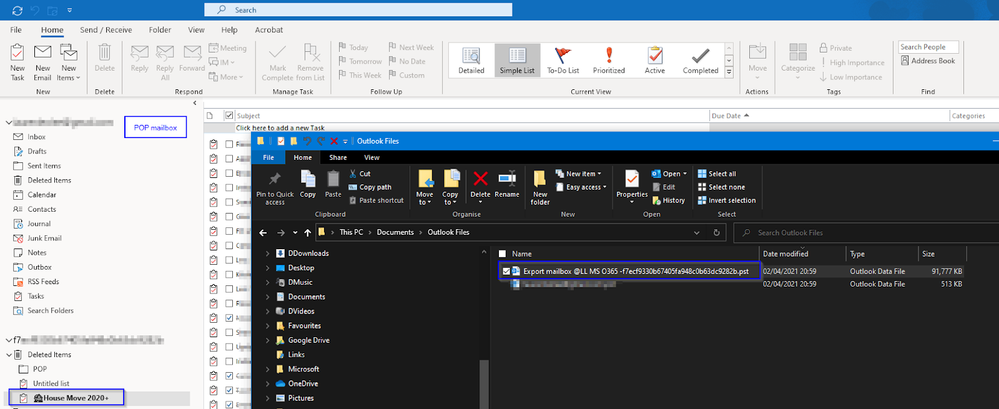Click New folder icon in Explorer

pos(540,187)
